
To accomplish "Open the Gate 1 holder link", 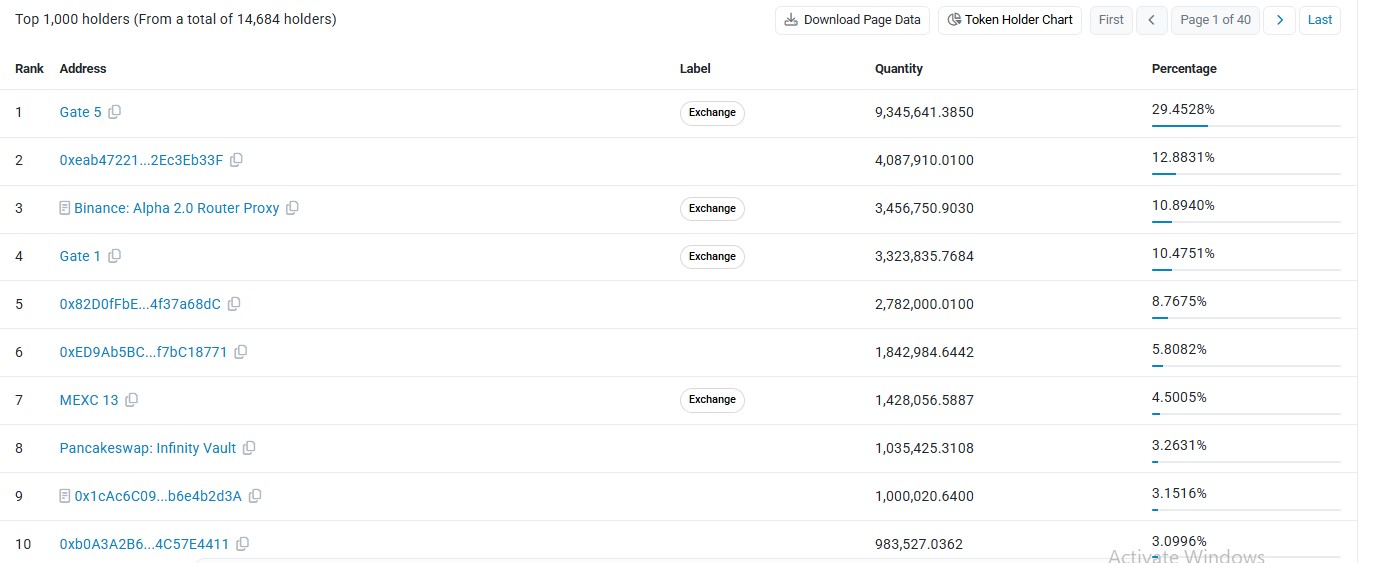I will click(81, 256).
